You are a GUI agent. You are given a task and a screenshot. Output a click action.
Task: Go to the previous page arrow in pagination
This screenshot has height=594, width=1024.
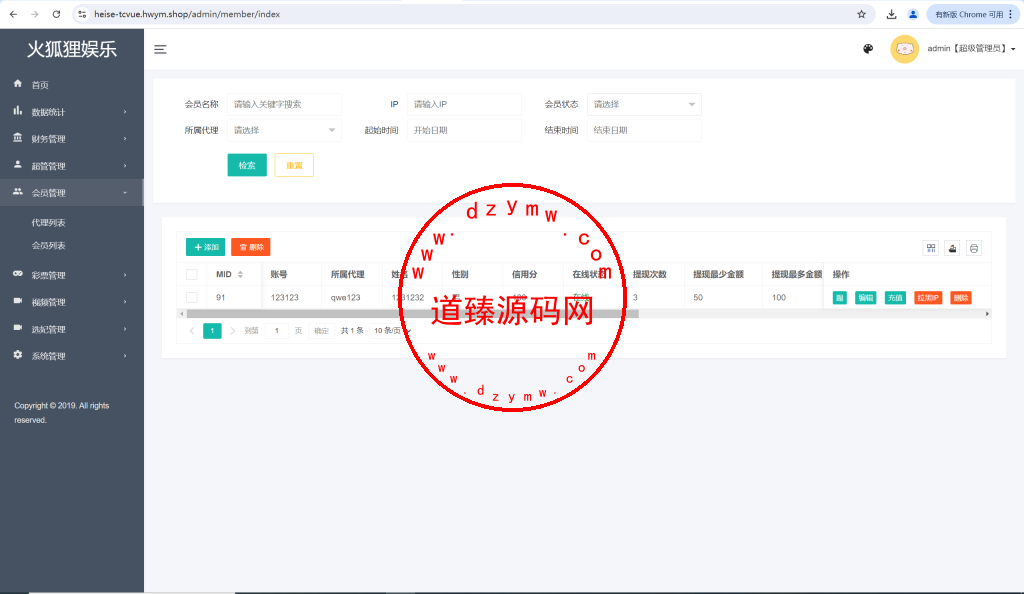pos(192,331)
